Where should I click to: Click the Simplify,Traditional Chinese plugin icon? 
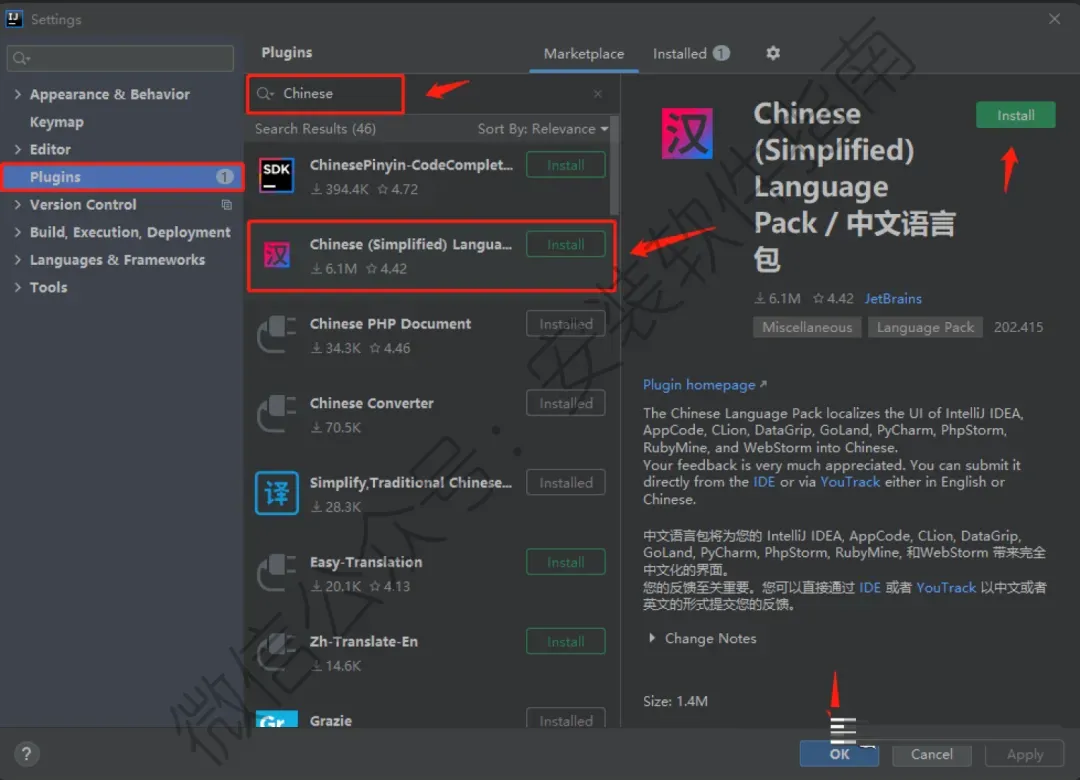(277, 493)
